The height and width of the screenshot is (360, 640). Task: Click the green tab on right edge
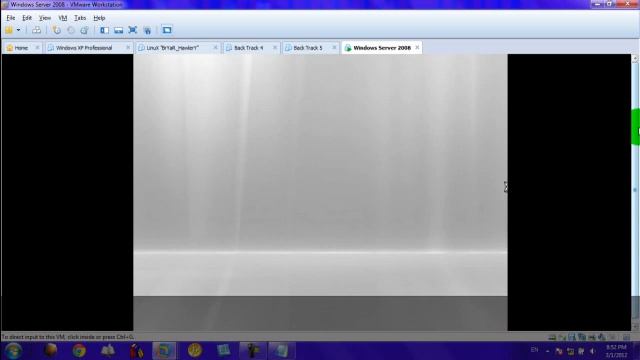[x=636, y=127]
